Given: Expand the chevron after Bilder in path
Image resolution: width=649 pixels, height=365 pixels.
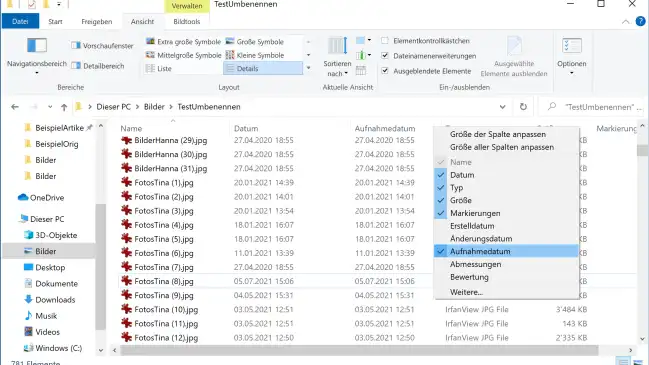Looking at the screenshot, I should click(171, 107).
